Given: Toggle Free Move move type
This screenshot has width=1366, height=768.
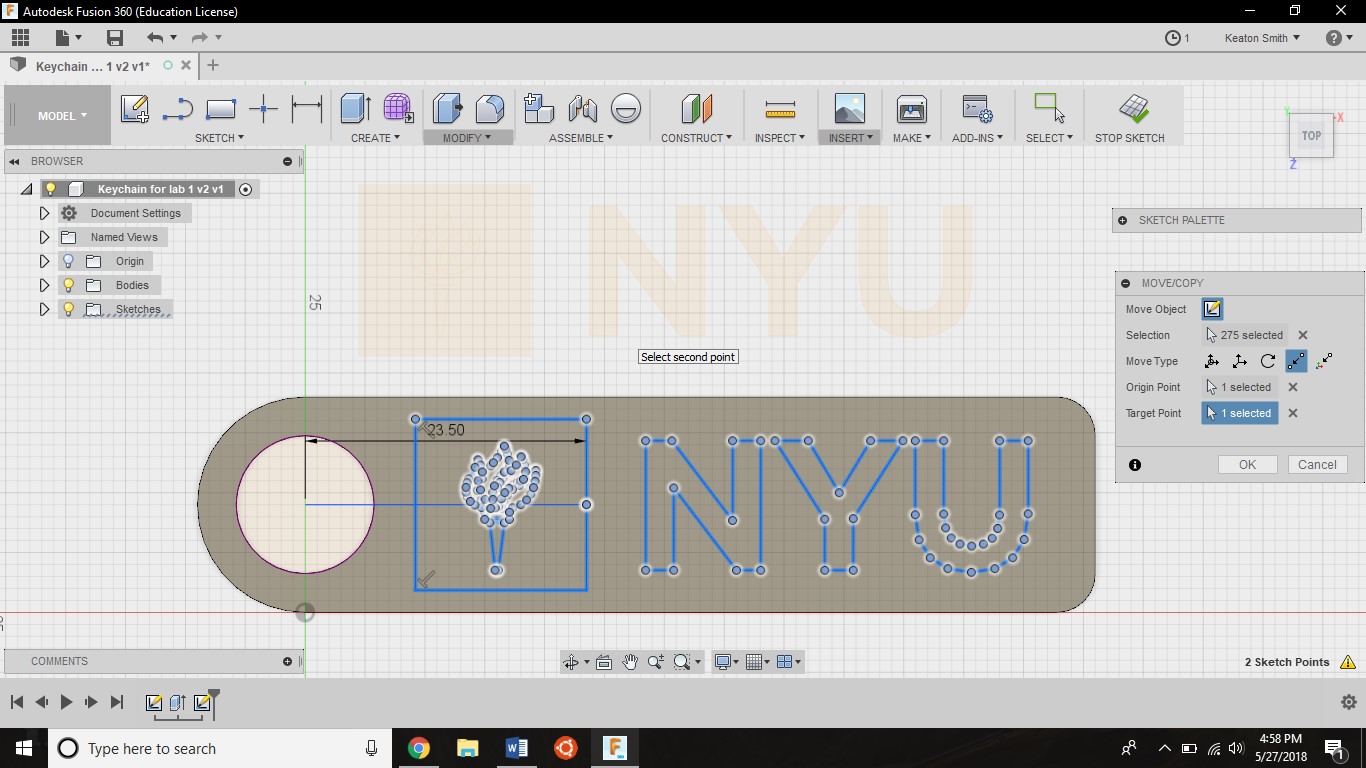Looking at the screenshot, I should click(x=1212, y=361).
